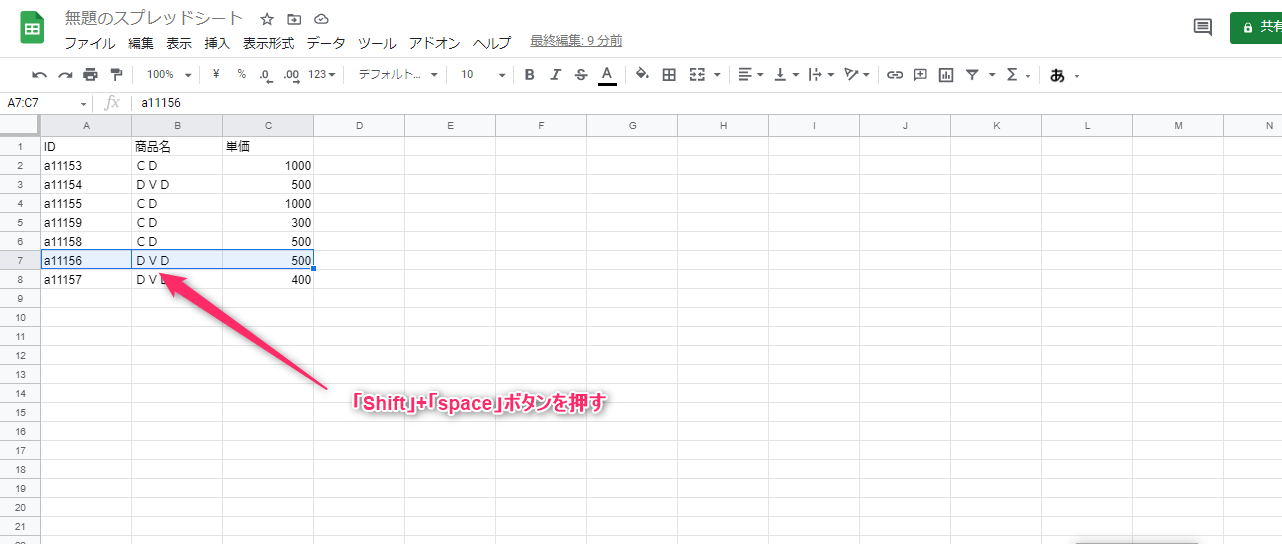Decrease decimal places
This screenshot has width=1282, height=544.
266,74
